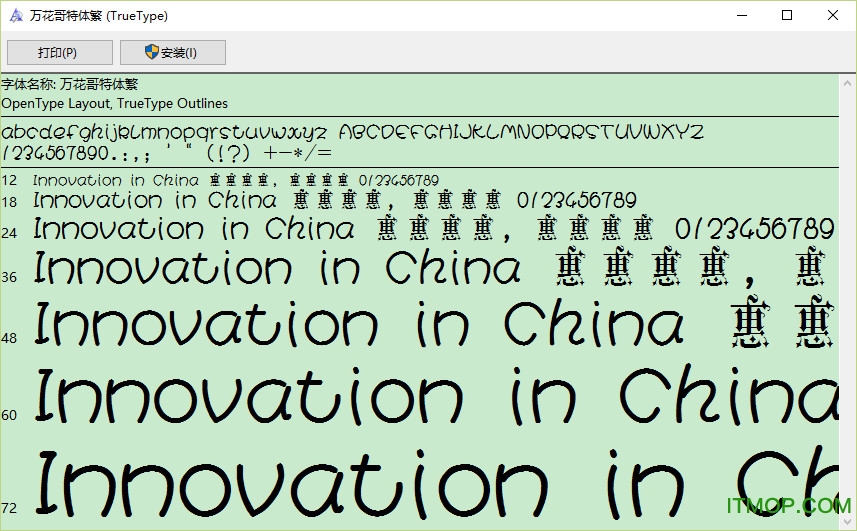Click the 36 point sample text line

(x=430, y=269)
